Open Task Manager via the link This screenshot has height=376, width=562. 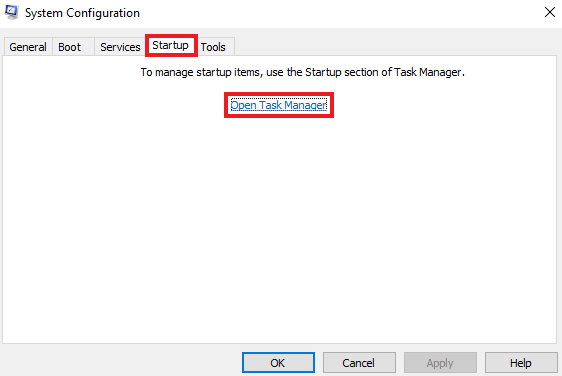click(279, 105)
